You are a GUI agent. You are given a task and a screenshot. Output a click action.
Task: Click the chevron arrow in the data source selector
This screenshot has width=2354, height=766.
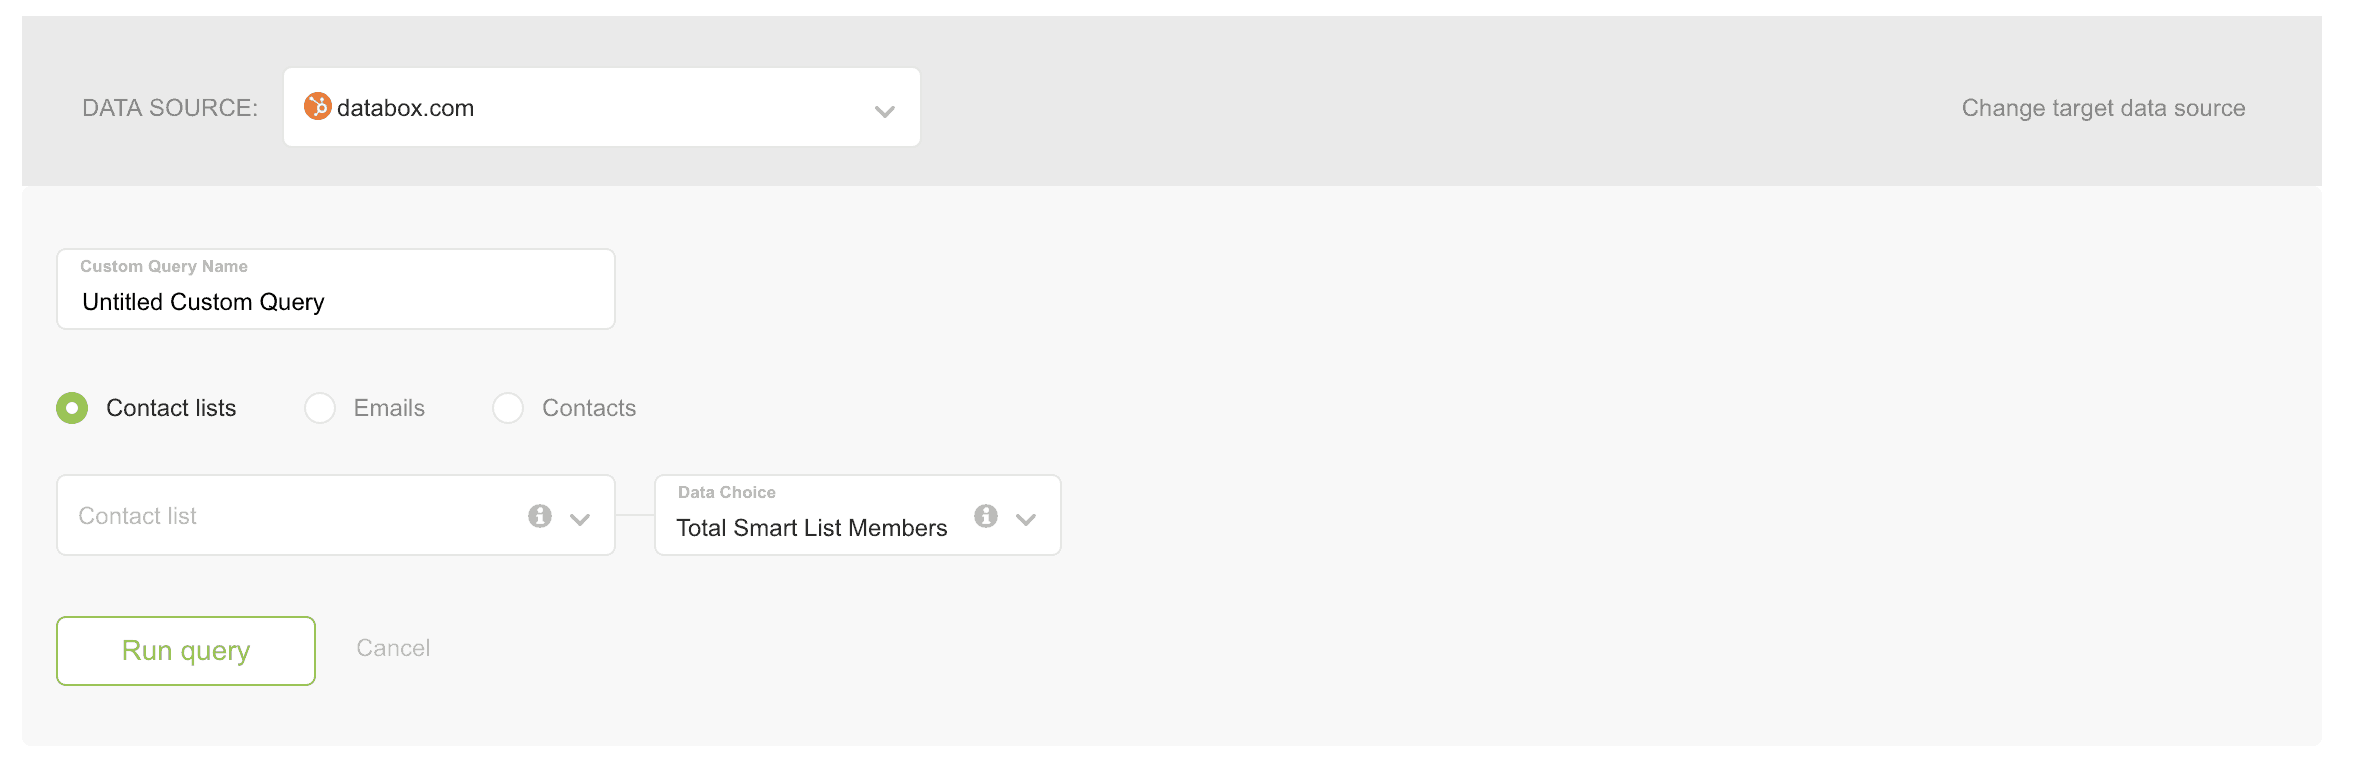click(884, 111)
